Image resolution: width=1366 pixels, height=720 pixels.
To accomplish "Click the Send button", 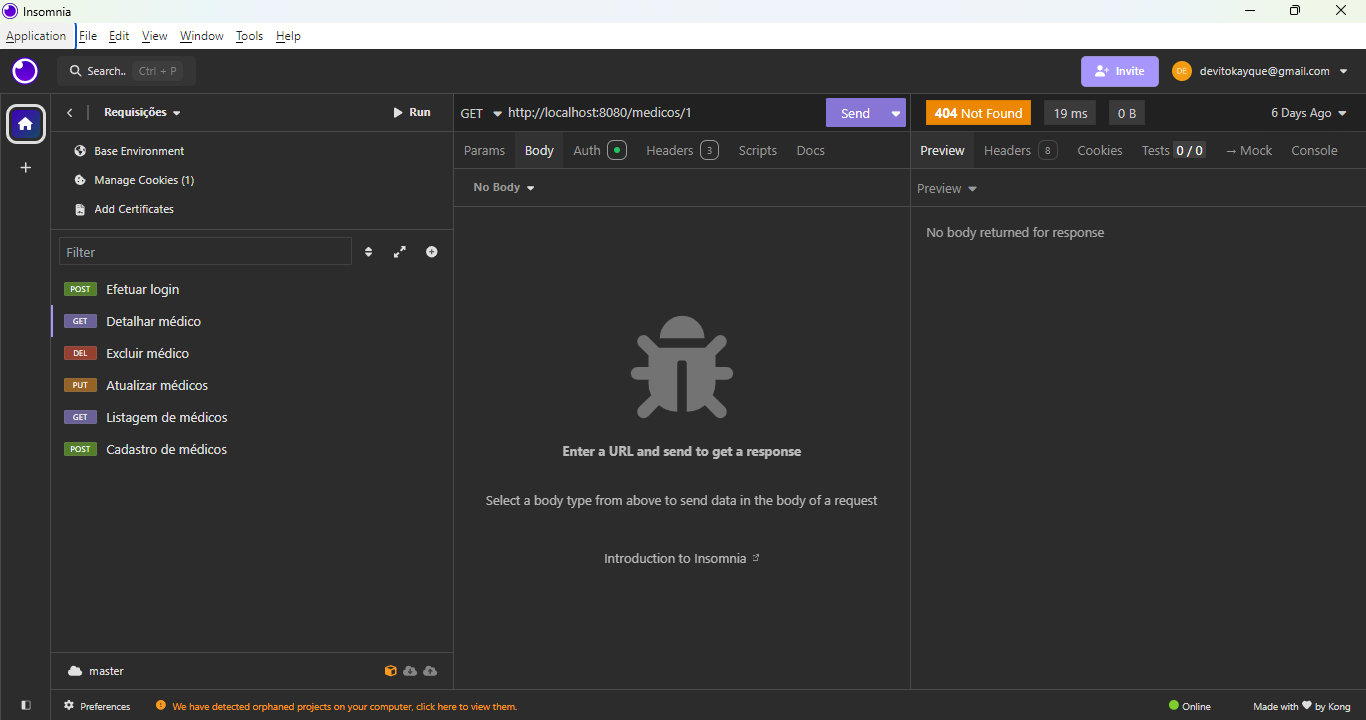I will point(855,113).
